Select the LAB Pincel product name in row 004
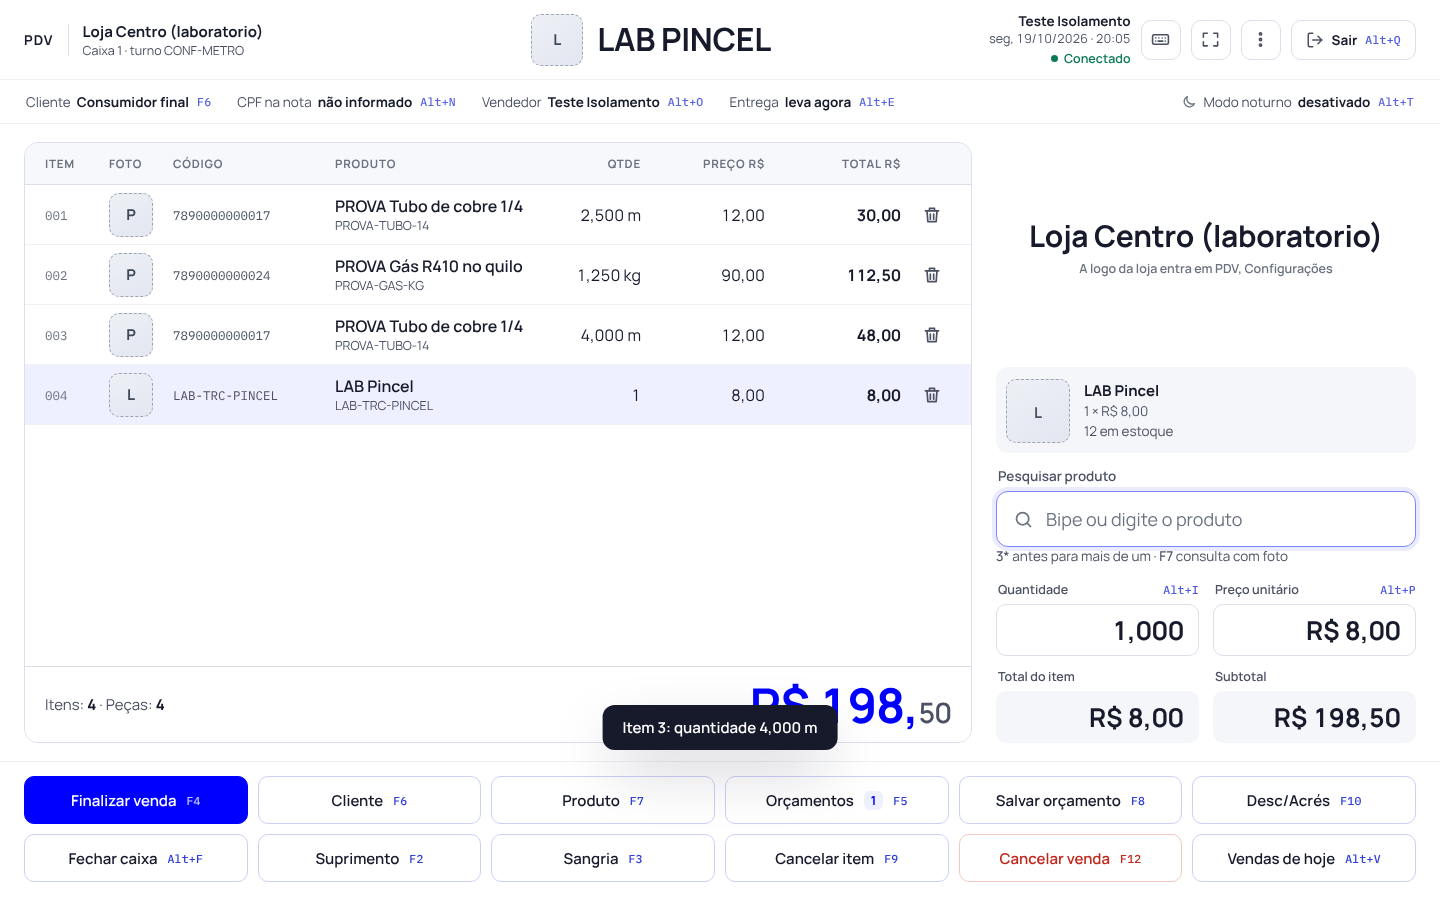Viewport: 1440px width, 900px height. pyautogui.click(x=374, y=386)
